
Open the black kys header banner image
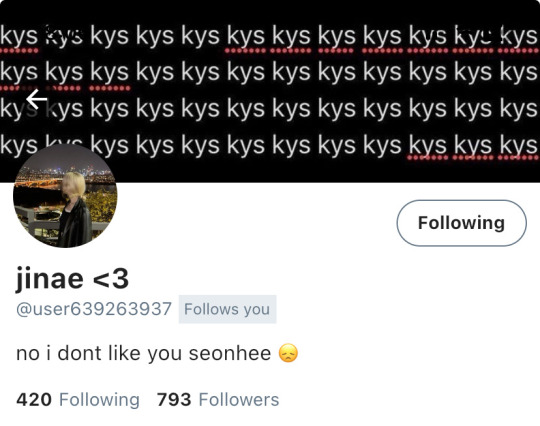[x=270, y=91]
